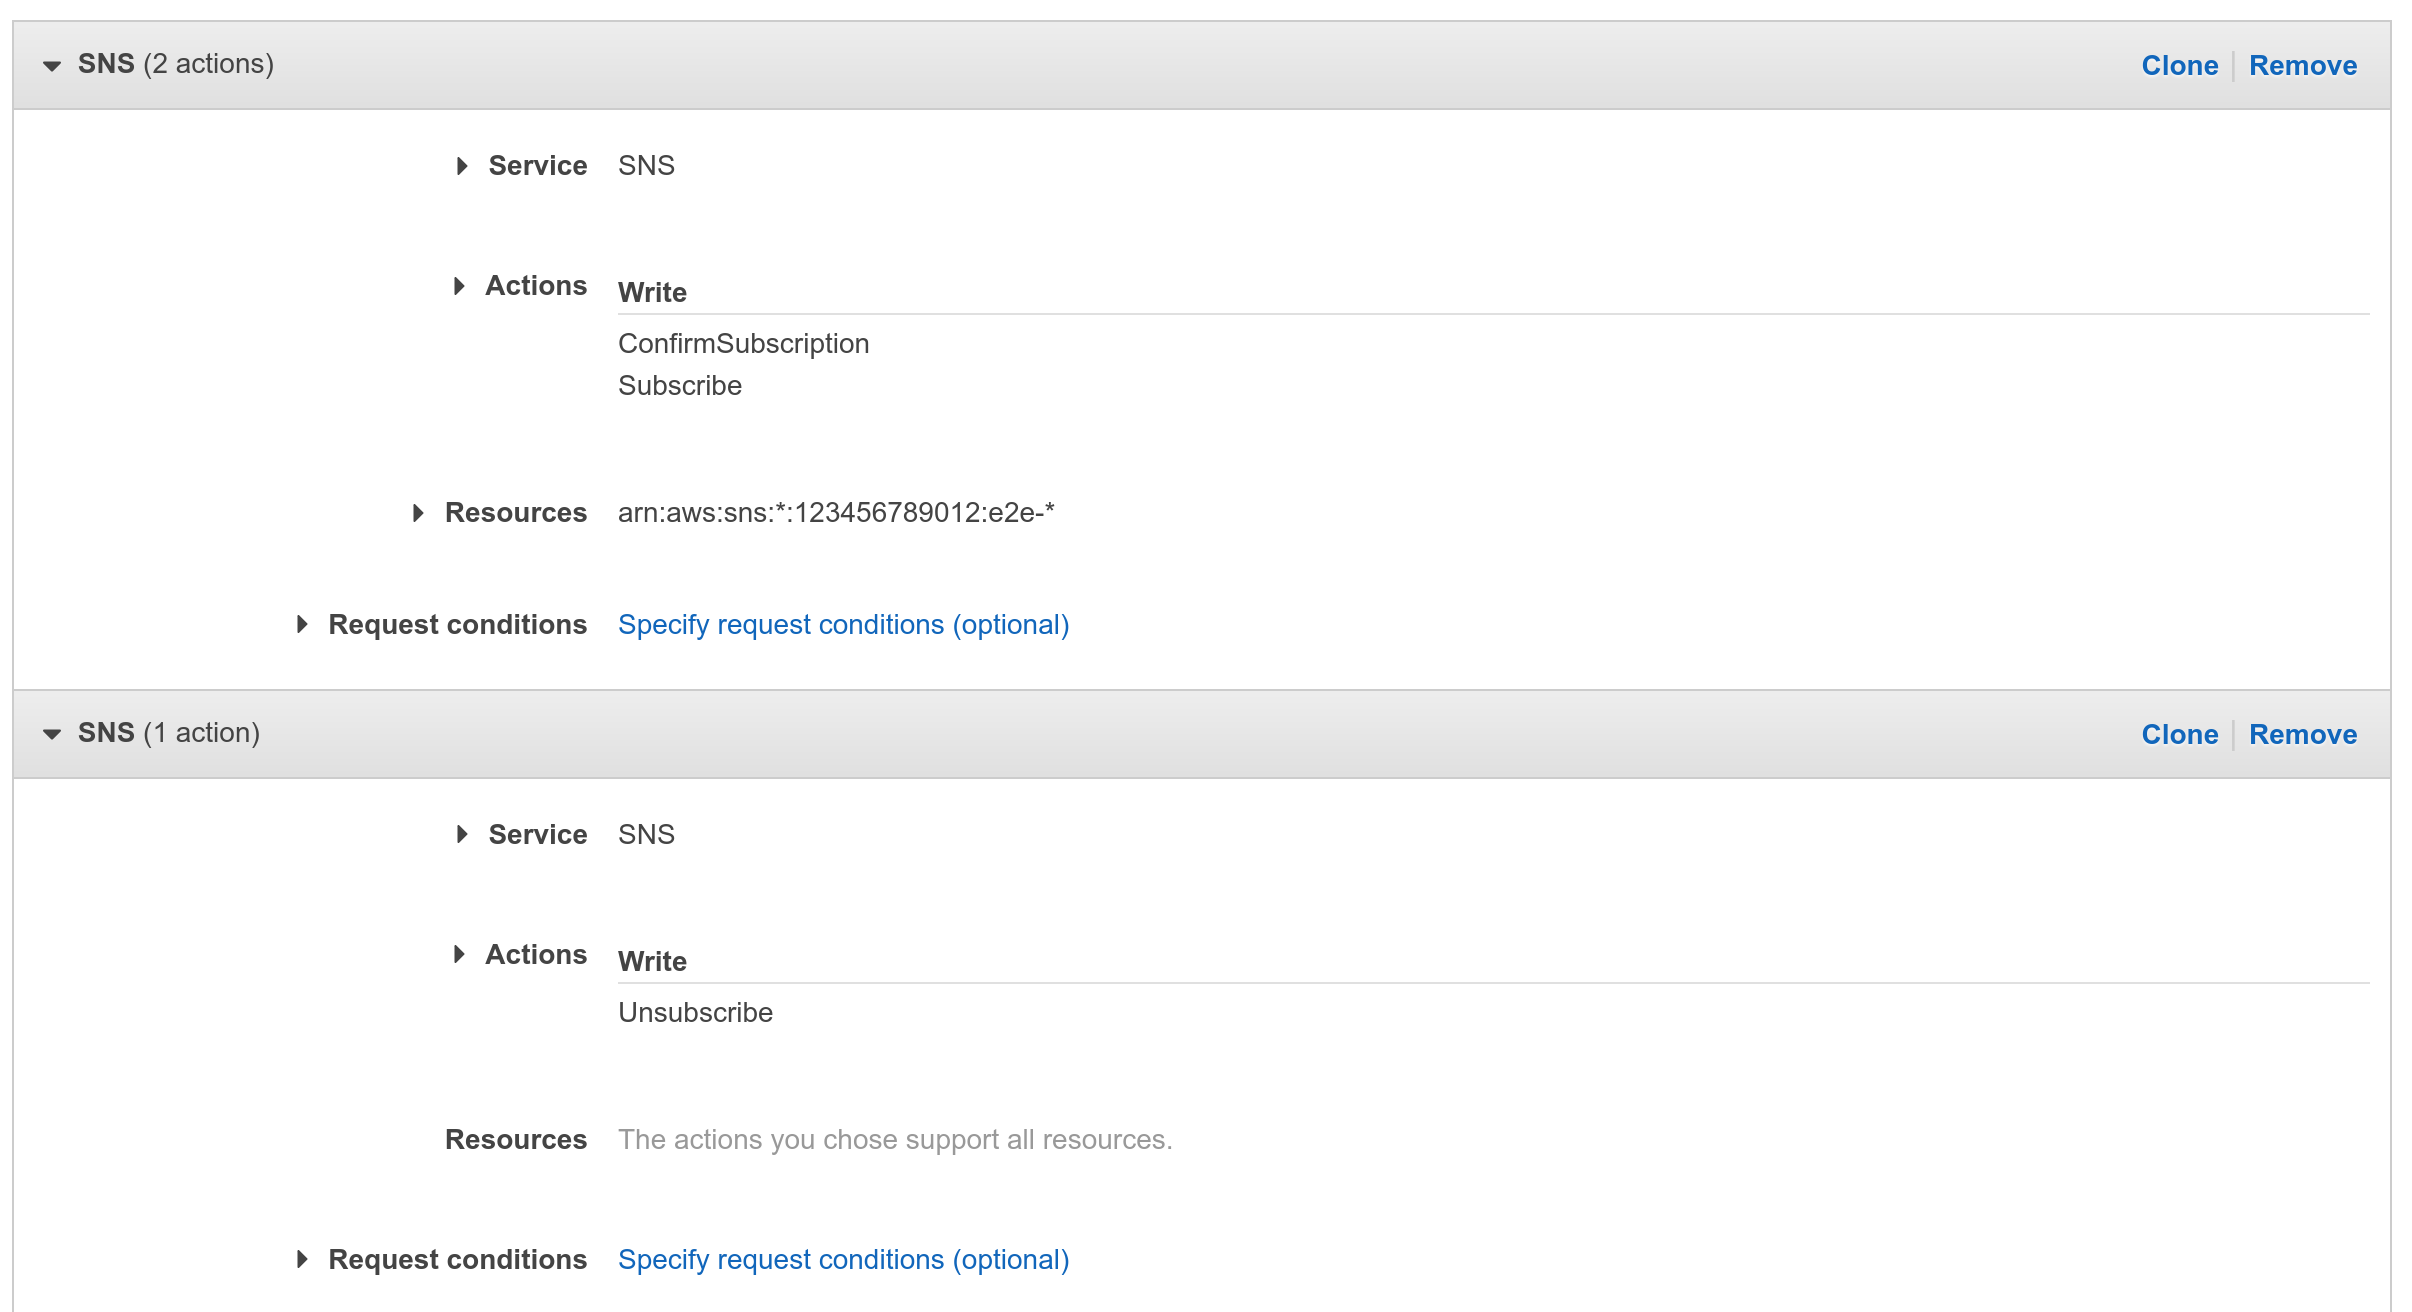Specify request conditions for SNS (1 action)
2412x1312 pixels.
[844, 1260]
